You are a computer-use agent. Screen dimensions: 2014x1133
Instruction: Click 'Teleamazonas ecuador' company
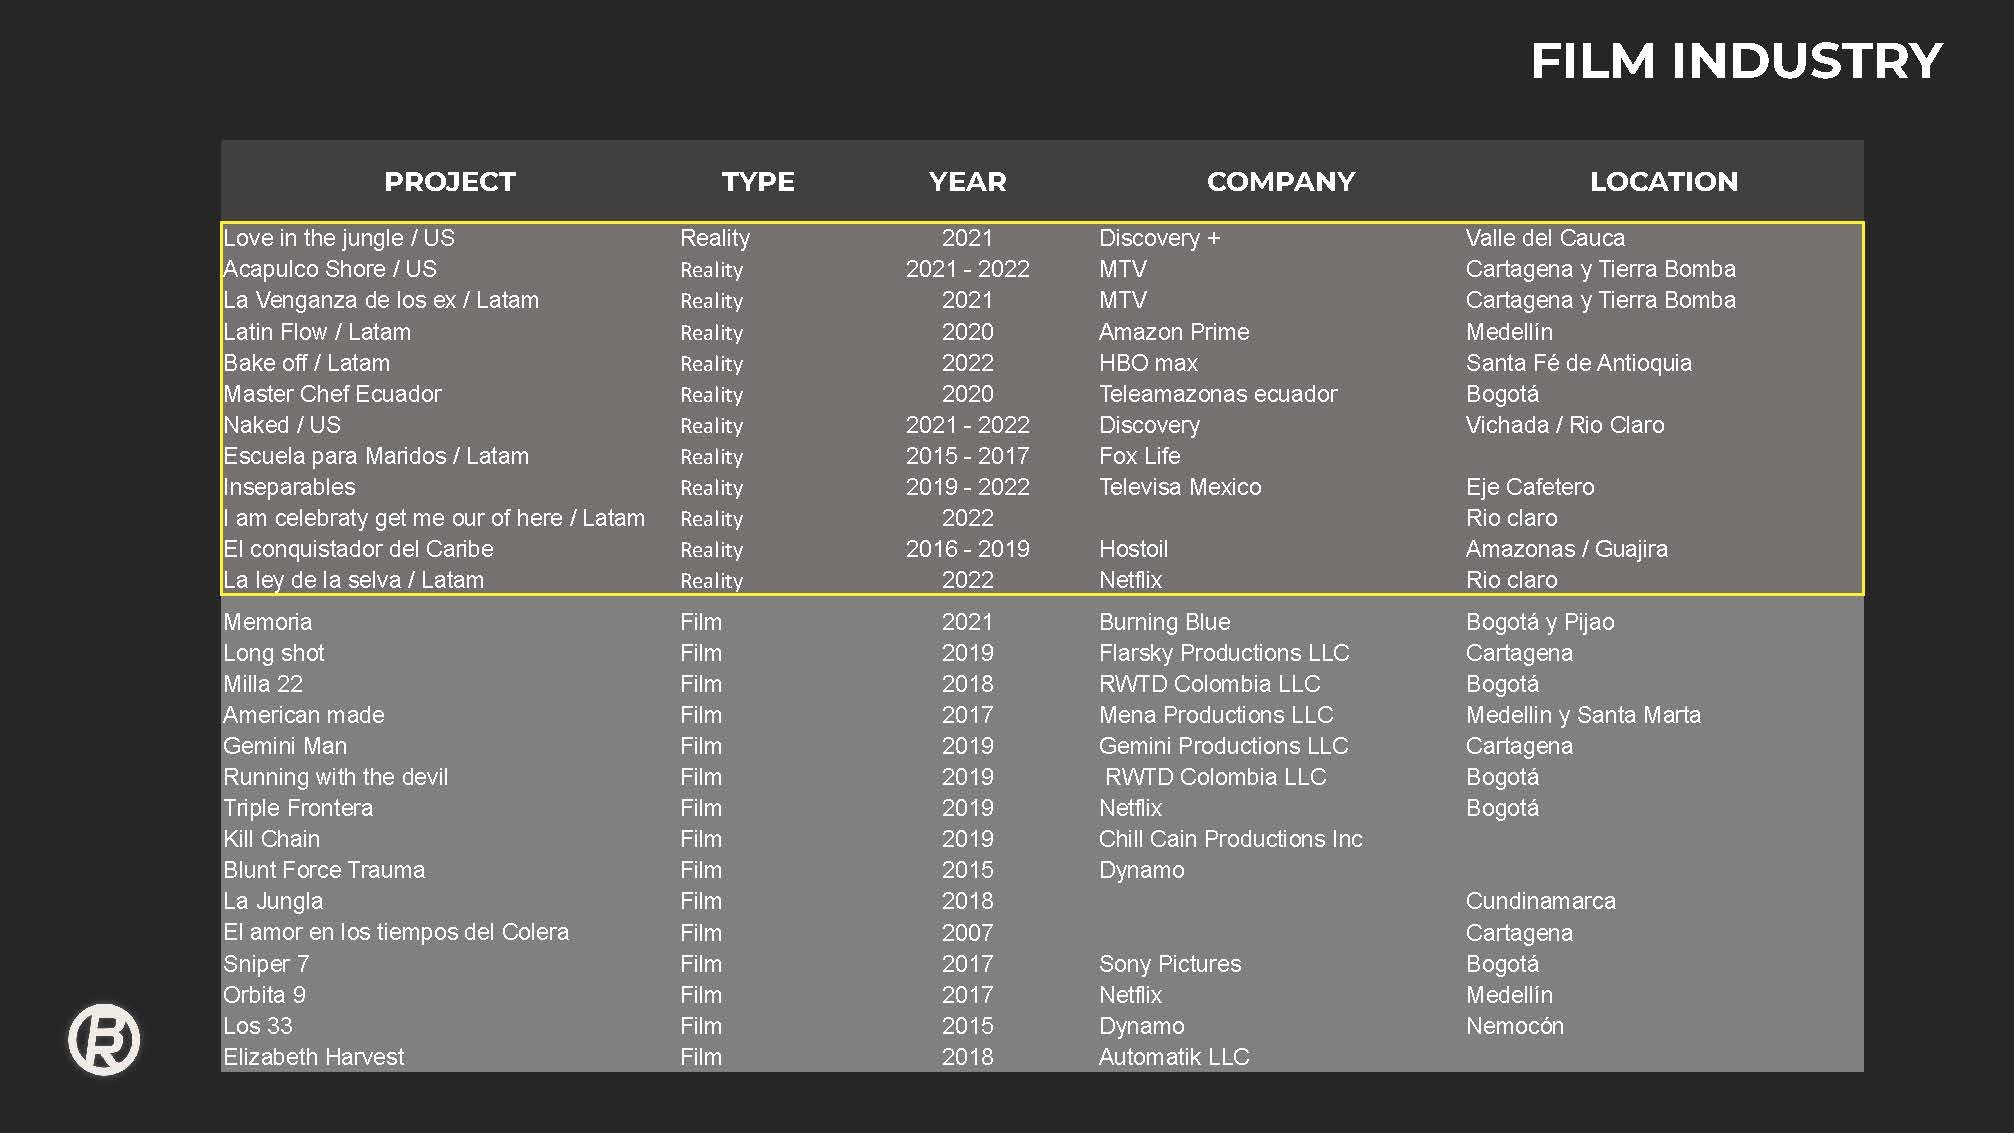click(x=1218, y=394)
